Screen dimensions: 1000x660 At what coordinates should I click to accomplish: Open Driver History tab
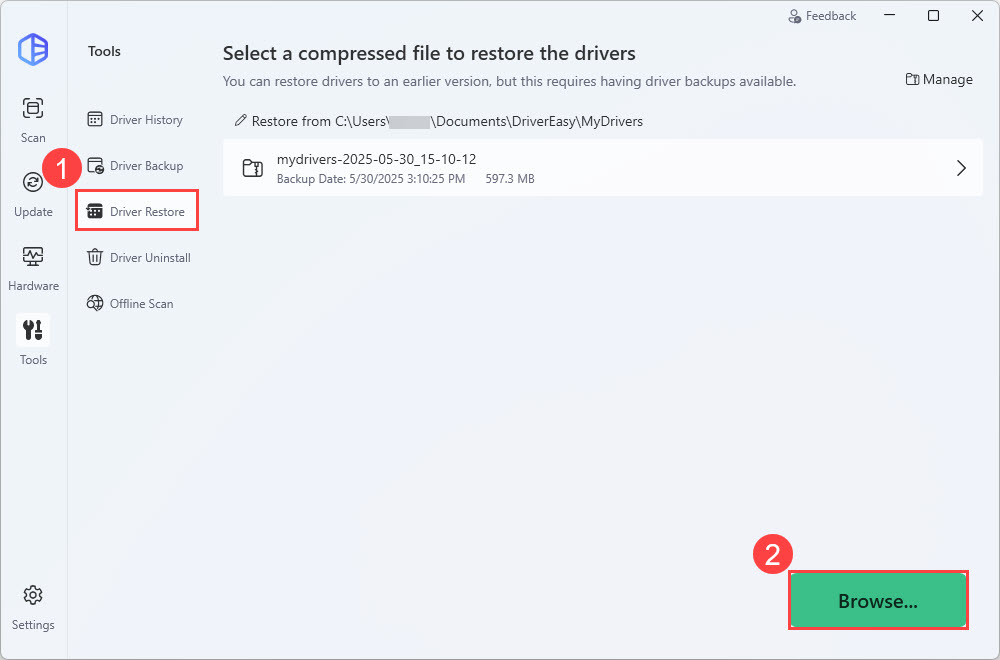(136, 120)
